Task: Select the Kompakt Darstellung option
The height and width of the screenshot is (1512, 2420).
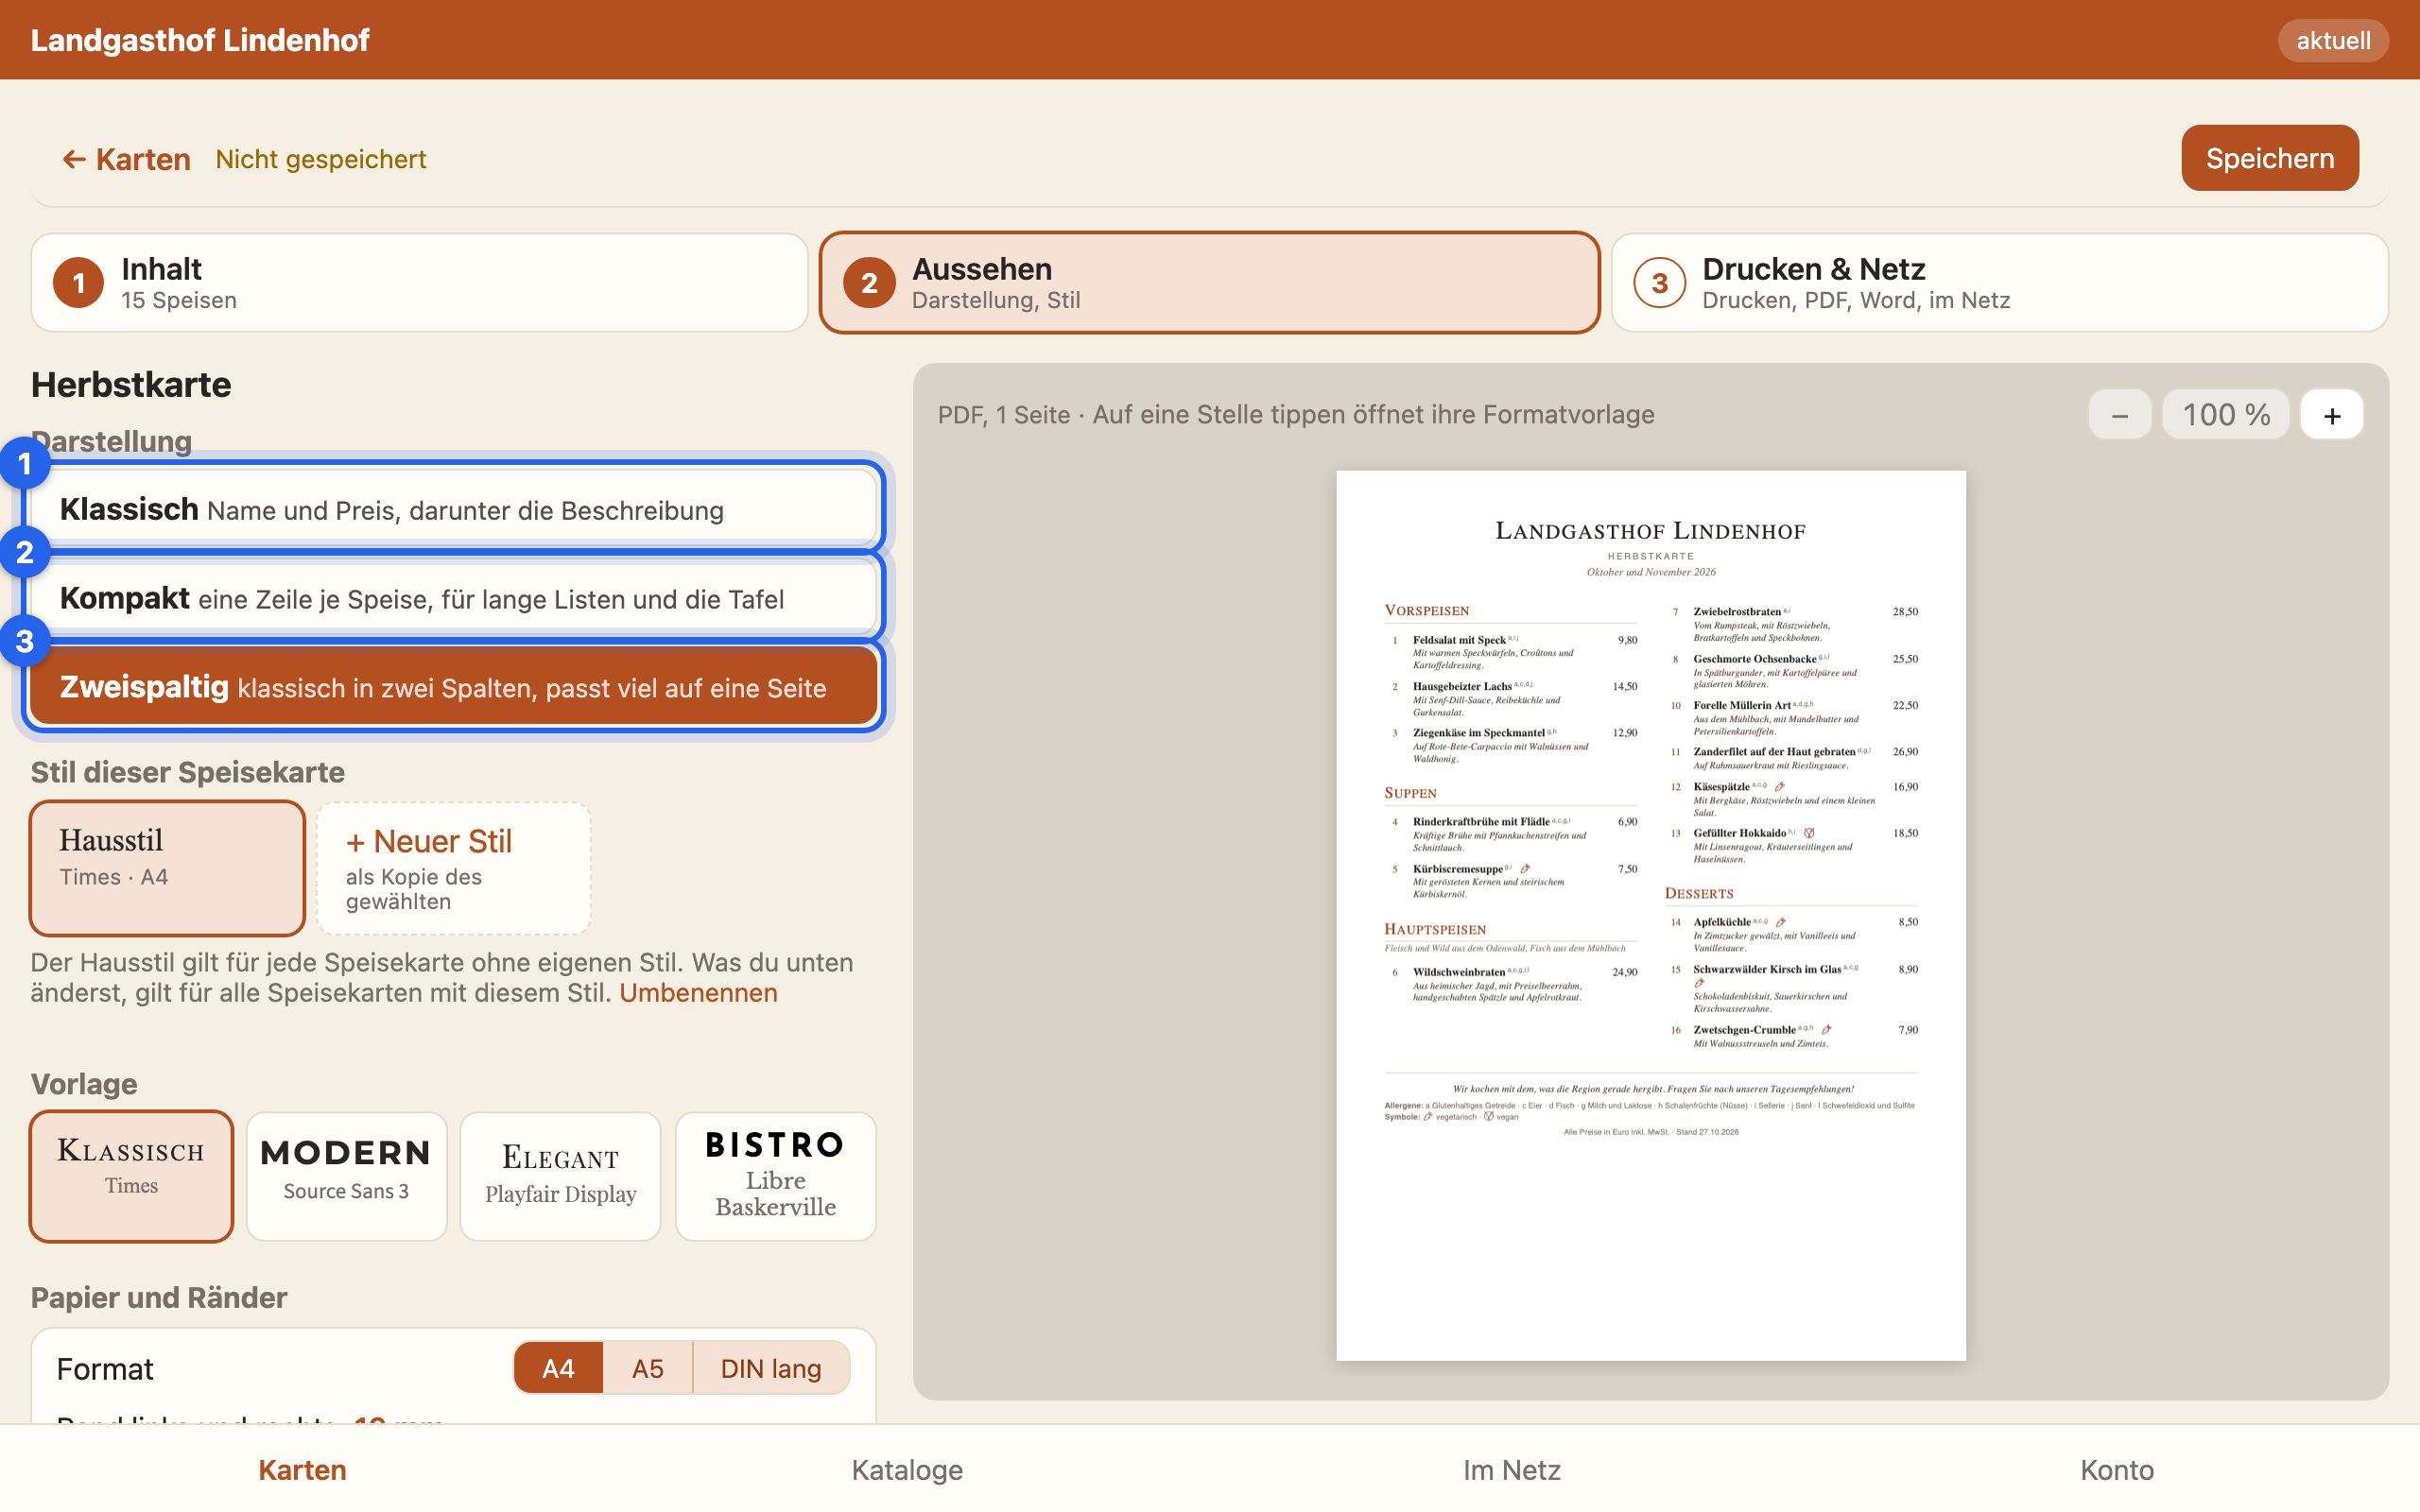Action: pyautogui.click(x=453, y=598)
